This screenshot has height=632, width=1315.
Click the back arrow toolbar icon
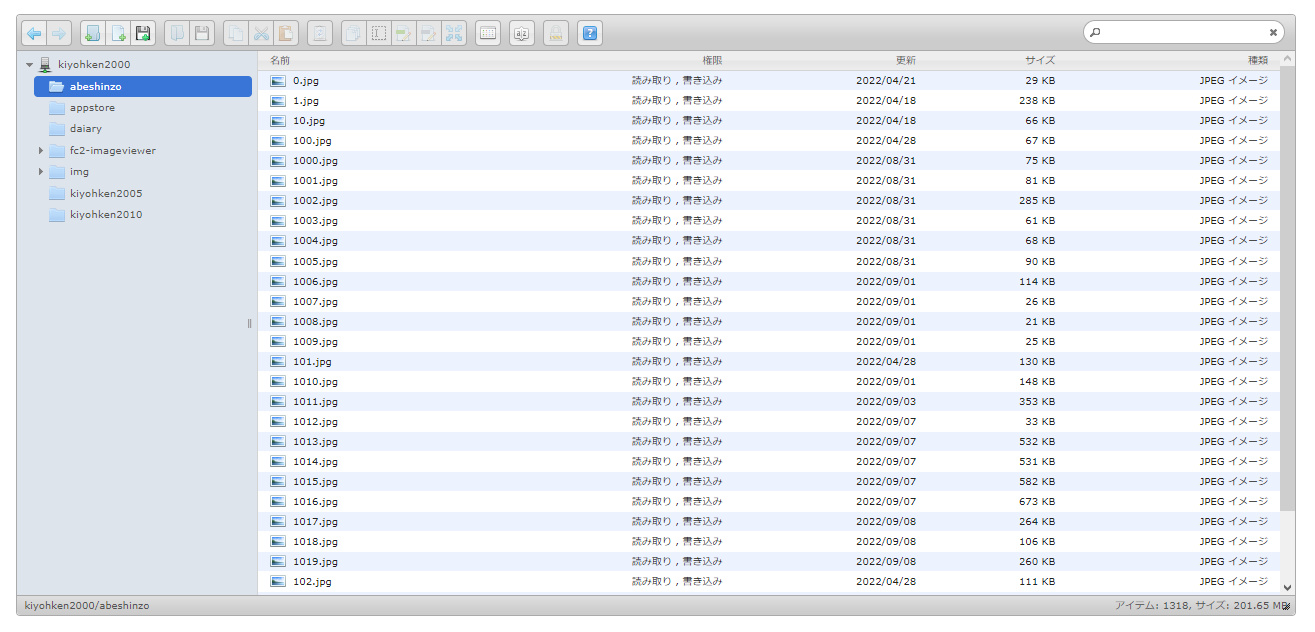(34, 33)
